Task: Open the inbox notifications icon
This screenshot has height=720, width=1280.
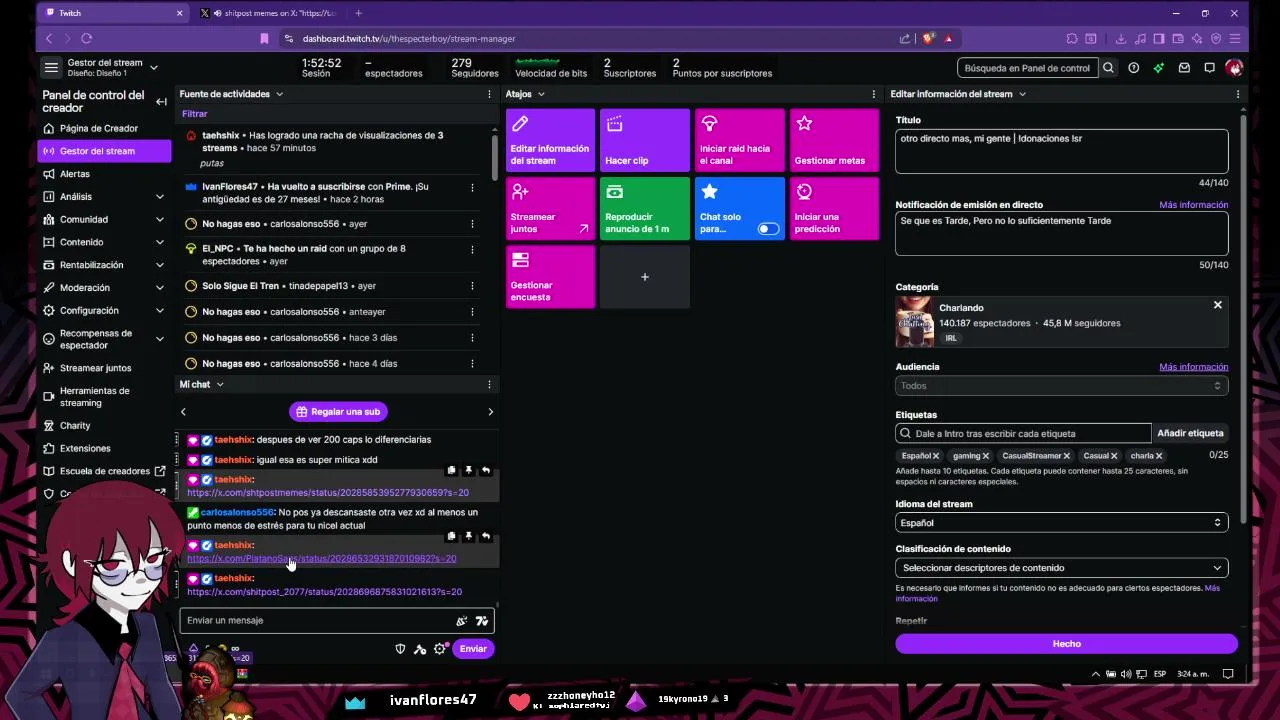Action: (x=1184, y=68)
